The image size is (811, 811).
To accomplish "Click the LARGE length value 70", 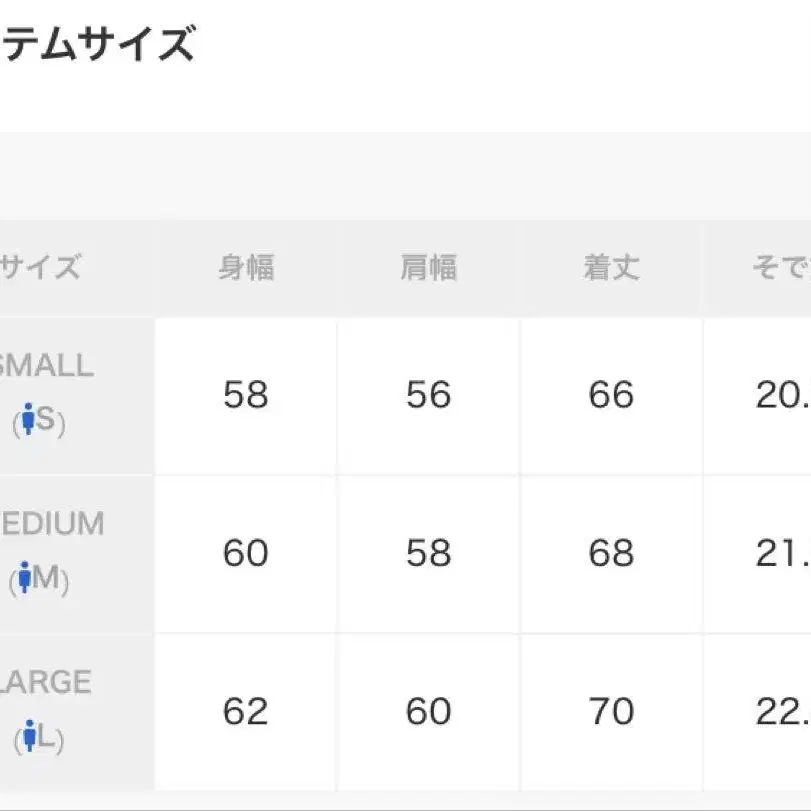I will pos(611,712).
